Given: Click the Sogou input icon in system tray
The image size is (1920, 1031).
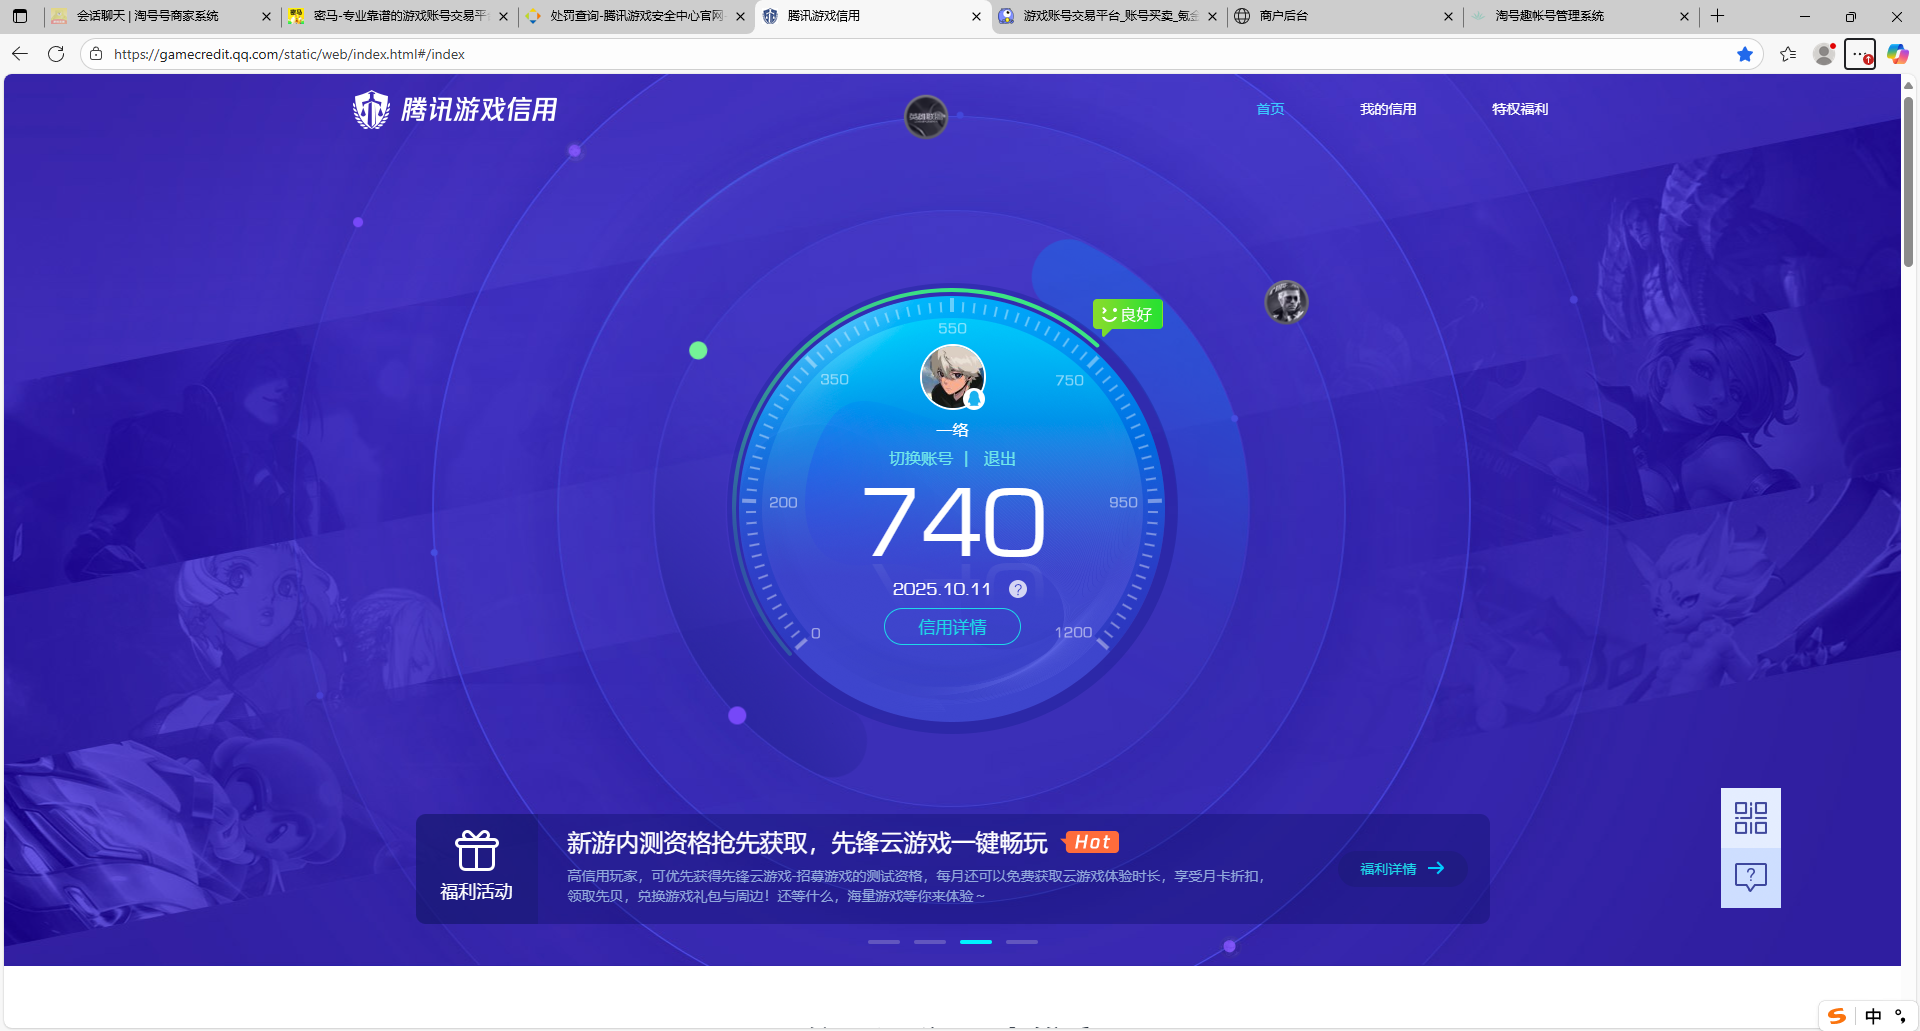Looking at the screenshot, I should pyautogui.click(x=1838, y=1014).
